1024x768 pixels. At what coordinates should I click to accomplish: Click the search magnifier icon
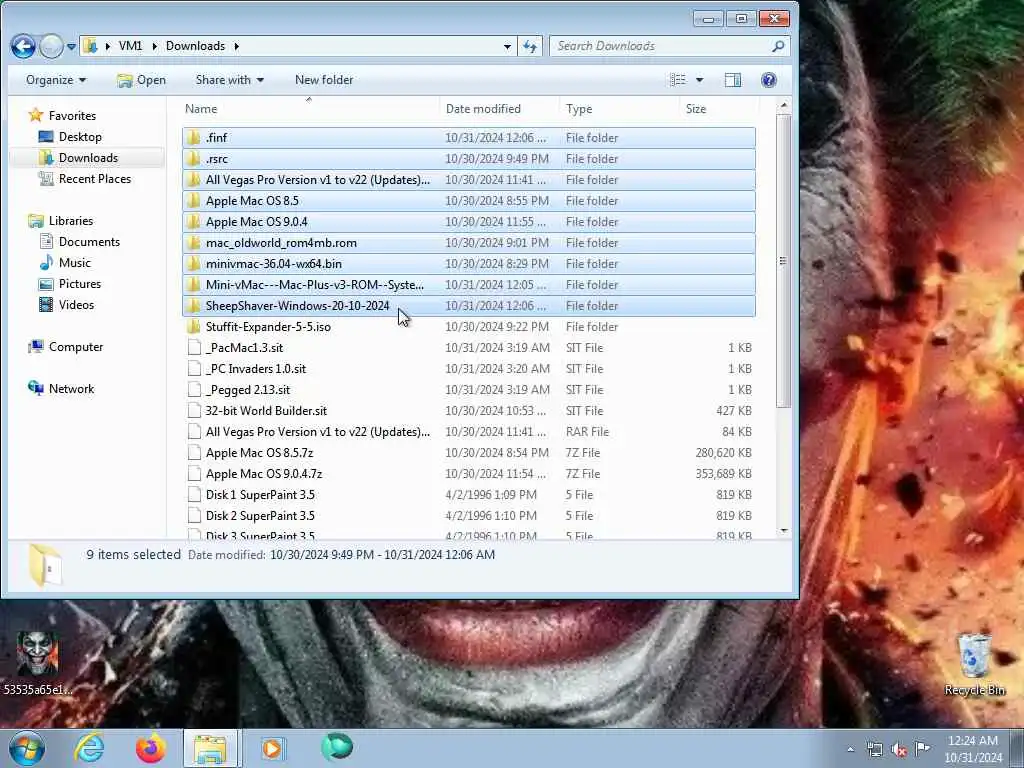tap(778, 46)
